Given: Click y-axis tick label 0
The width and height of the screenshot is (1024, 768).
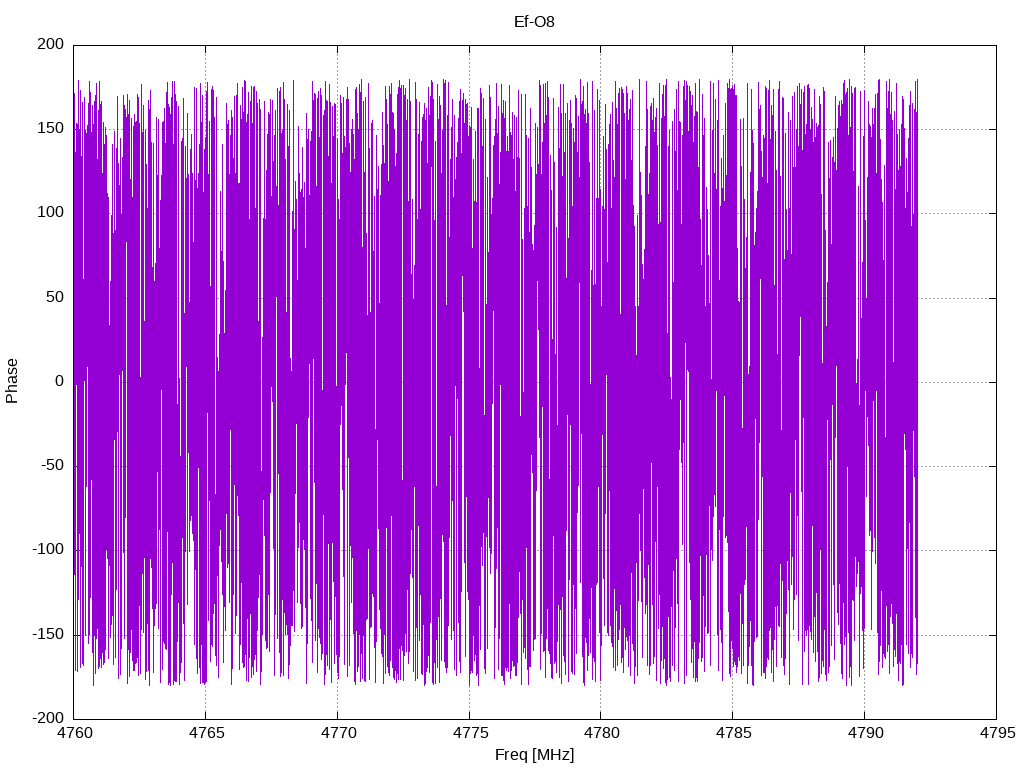Looking at the screenshot, I should [60, 381].
